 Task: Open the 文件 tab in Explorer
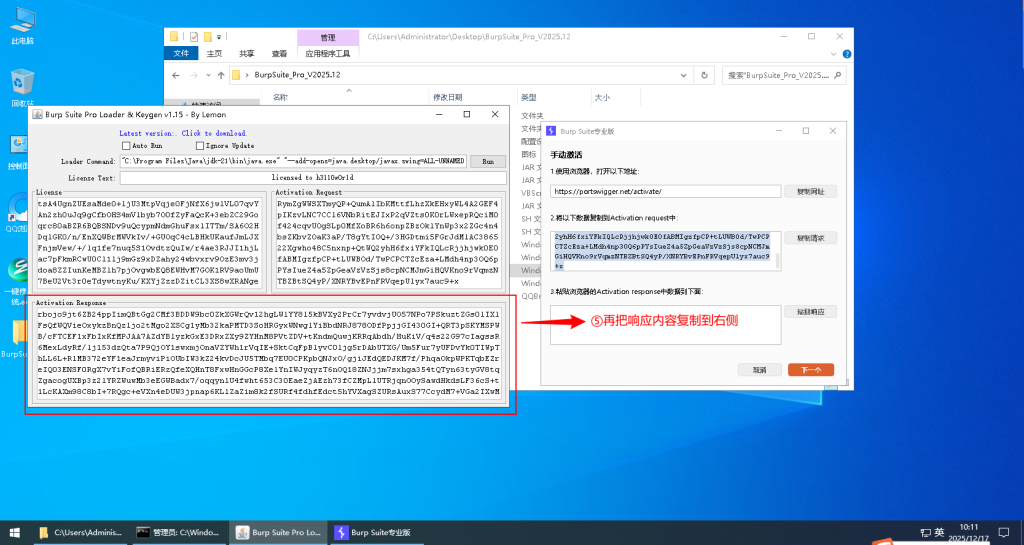(181, 53)
